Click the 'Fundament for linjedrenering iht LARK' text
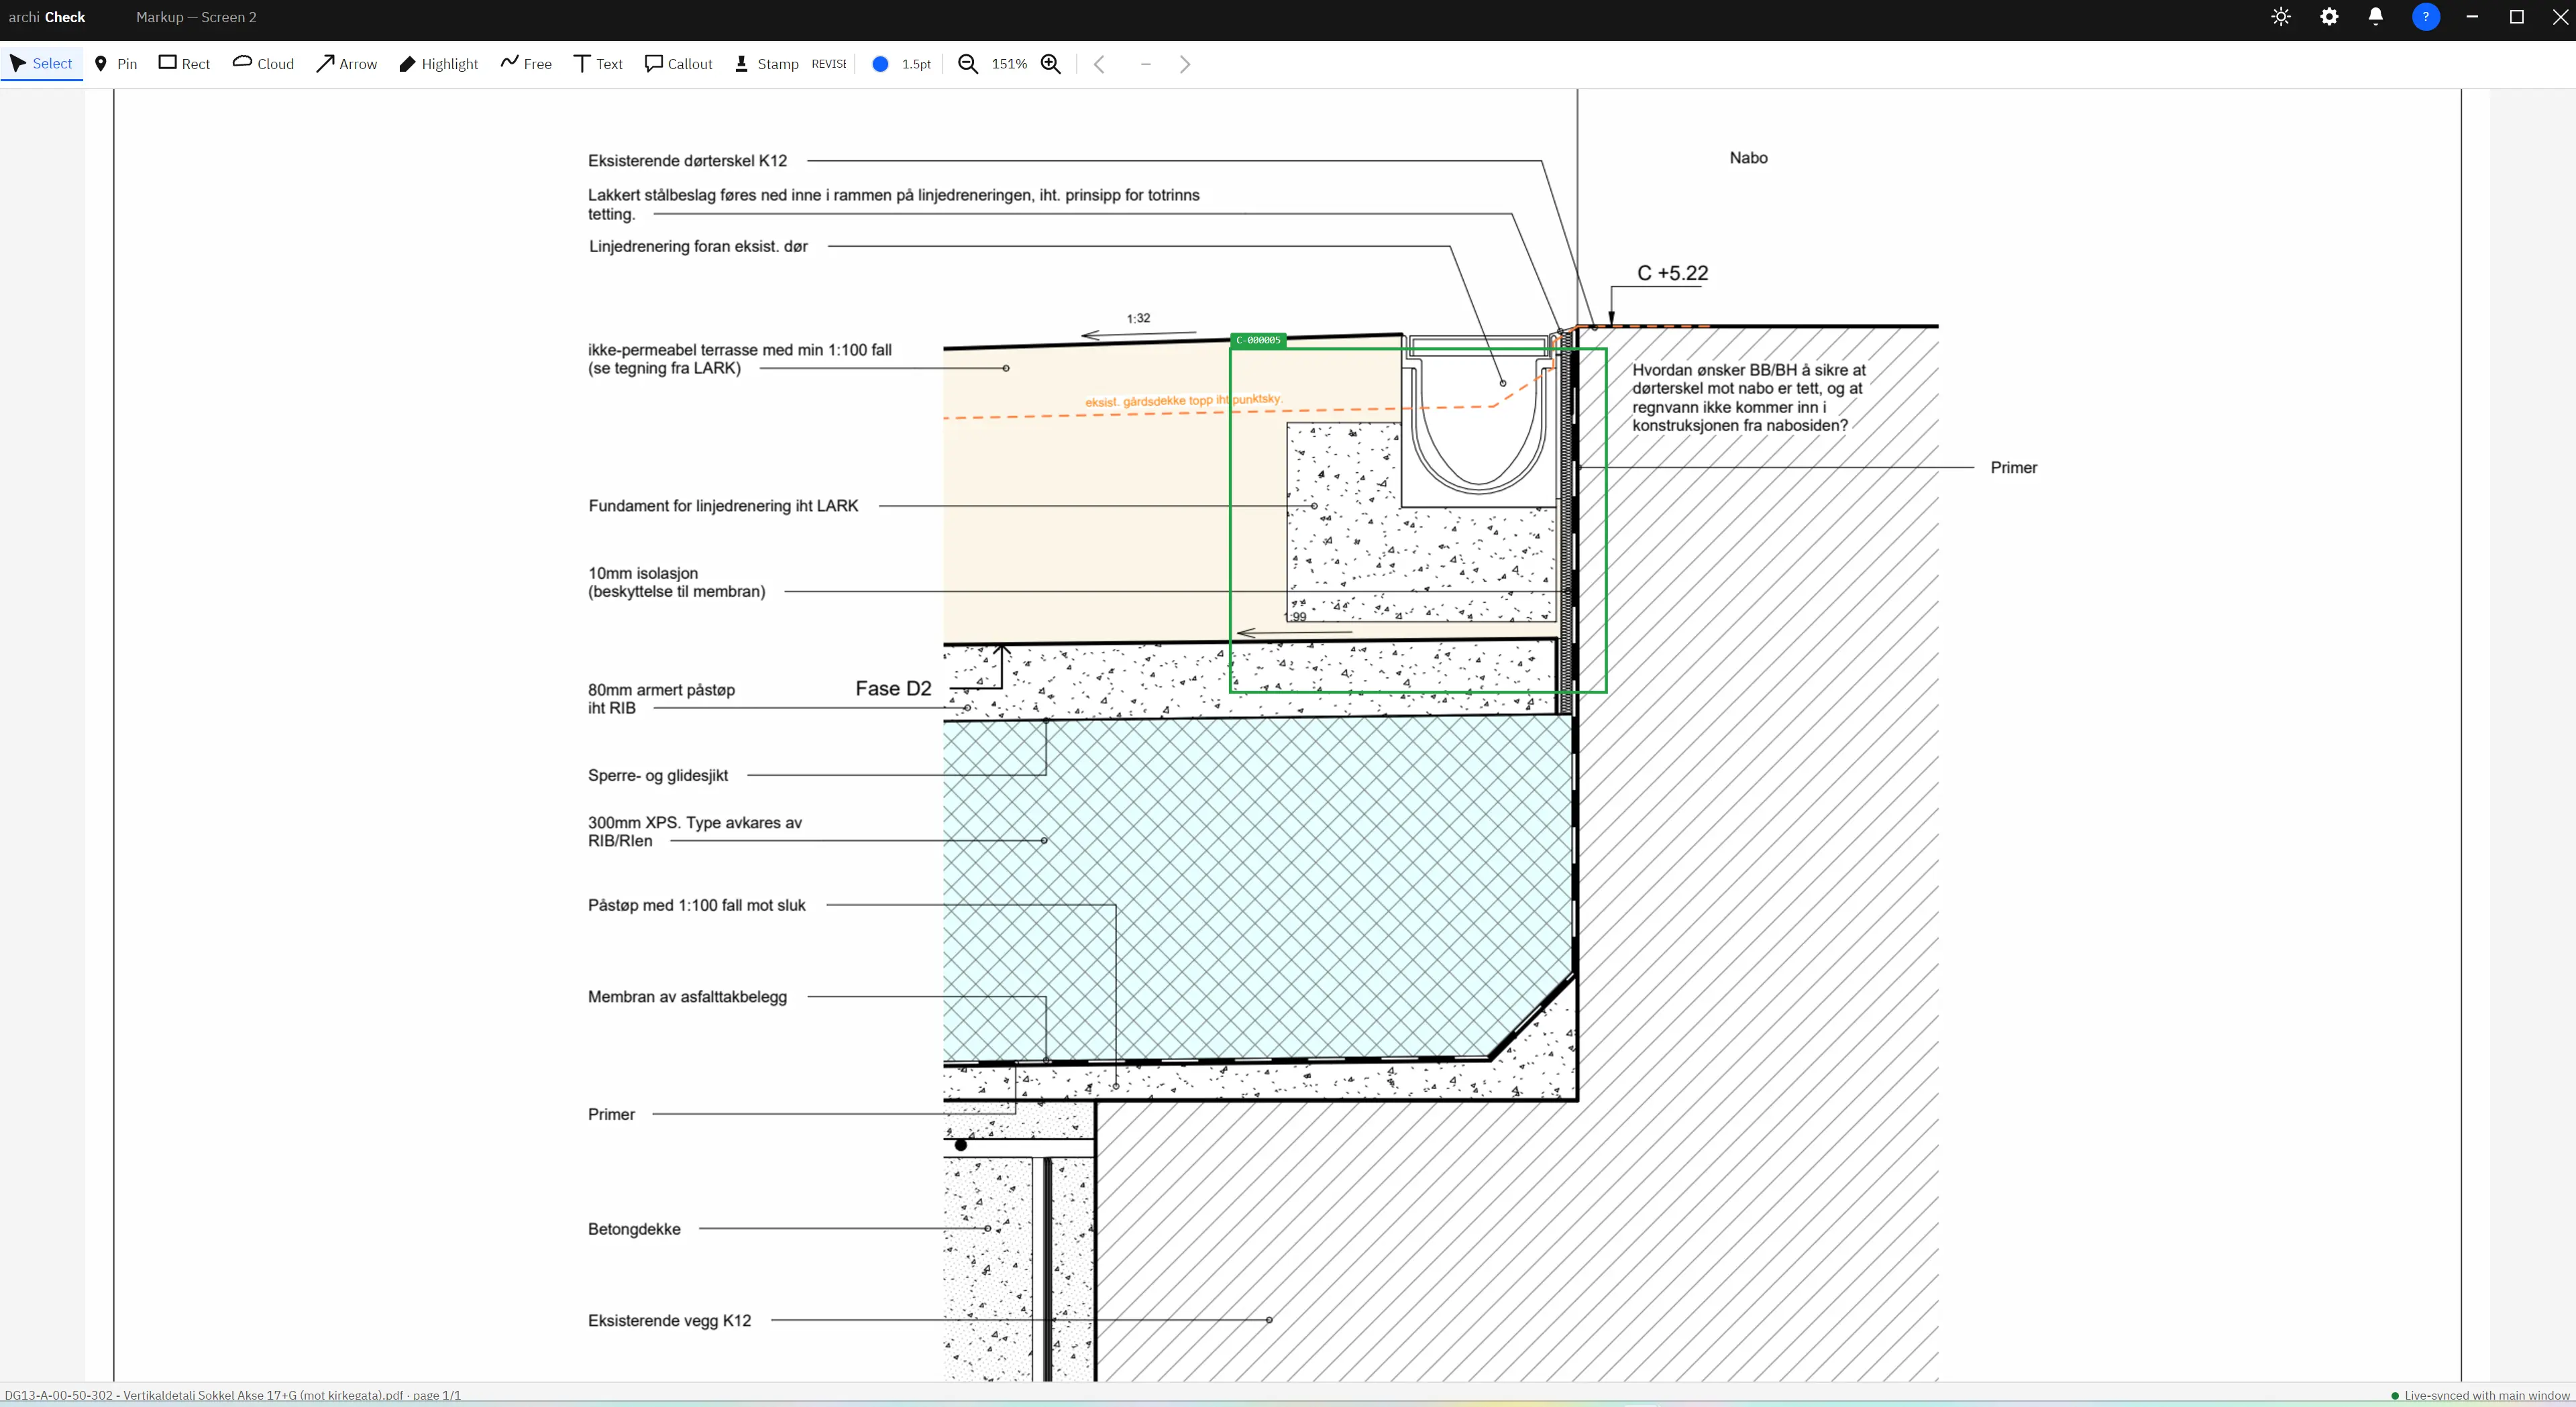This screenshot has width=2576, height=1407. point(723,506)
